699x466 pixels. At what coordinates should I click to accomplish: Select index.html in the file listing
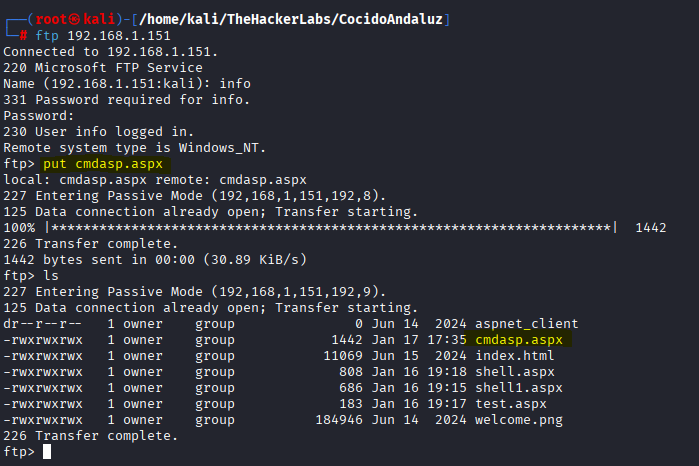click(x=515, y=356)
